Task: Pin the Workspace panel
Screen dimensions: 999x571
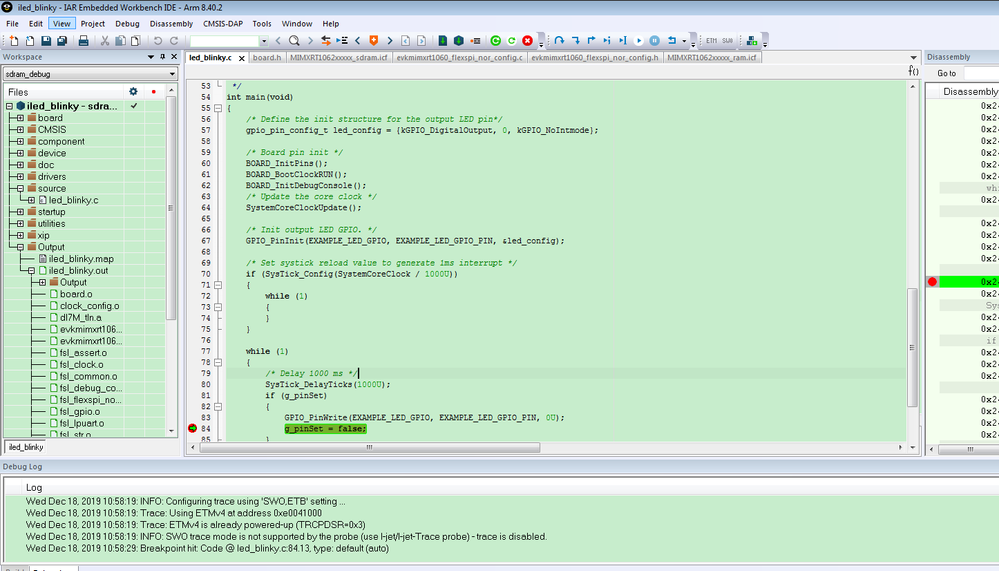Action: 162,57
